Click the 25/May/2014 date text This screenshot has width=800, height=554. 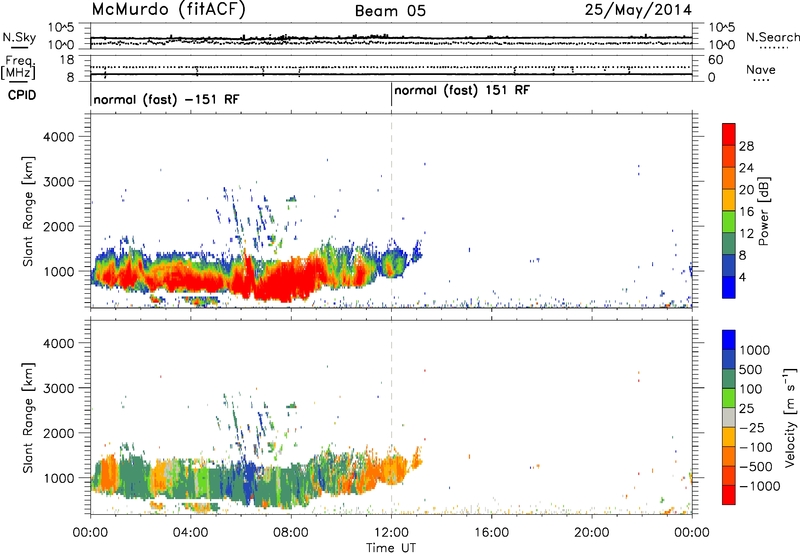(638, 10)
